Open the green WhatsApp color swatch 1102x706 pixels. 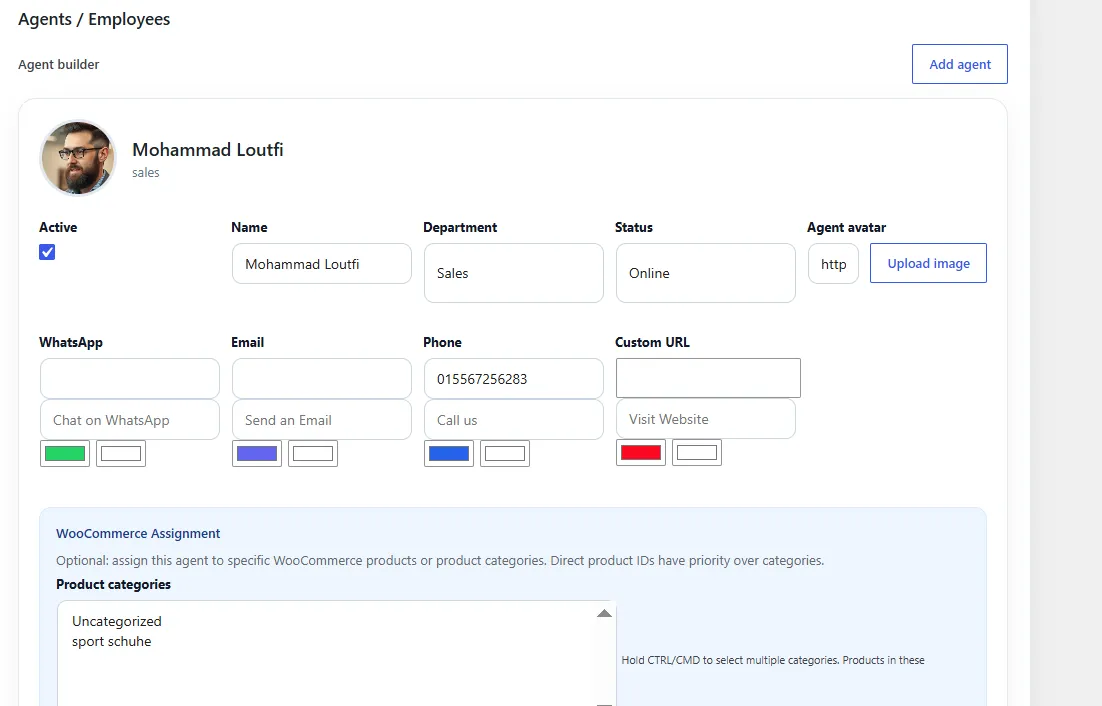(x=65, y=454)
